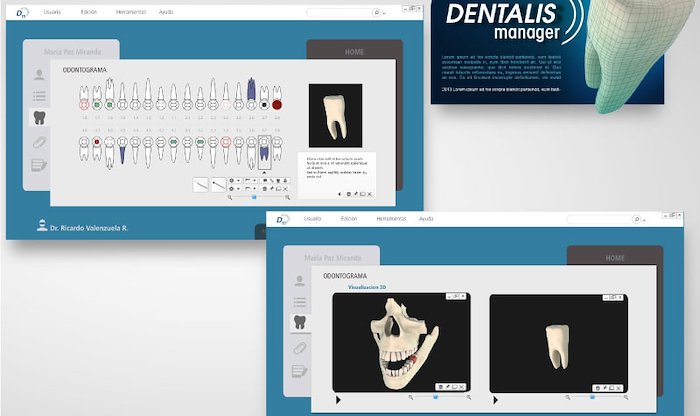700x416 pixels.
Task: Select María Paz Miranda tab in 3D viewer window
Action: (x=333, y=258)
